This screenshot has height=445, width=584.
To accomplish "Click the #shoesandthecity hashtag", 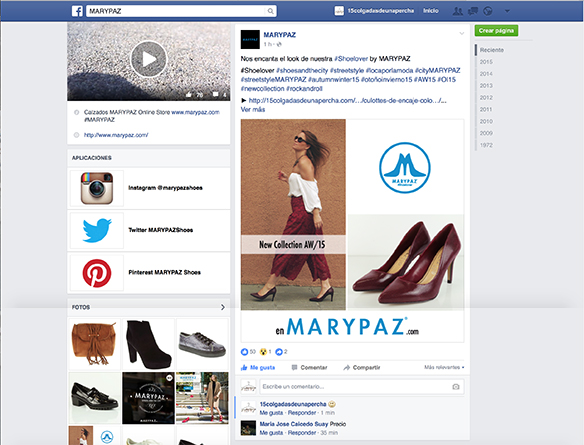I will click(x=302, y=70).
